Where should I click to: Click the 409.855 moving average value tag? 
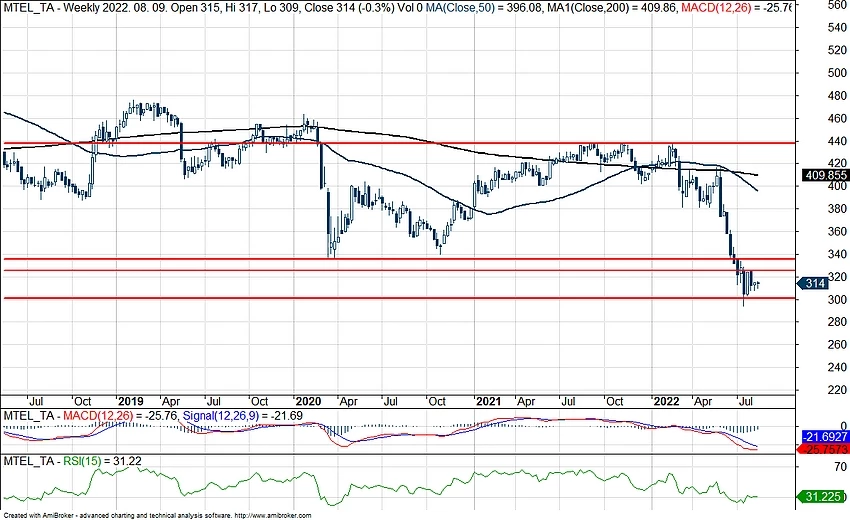pos(824,175)
